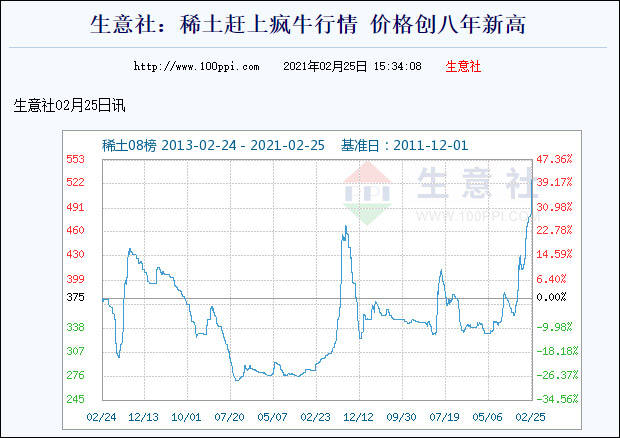
Task: Click the x-axis date 12/12
Action: [358, 417]
